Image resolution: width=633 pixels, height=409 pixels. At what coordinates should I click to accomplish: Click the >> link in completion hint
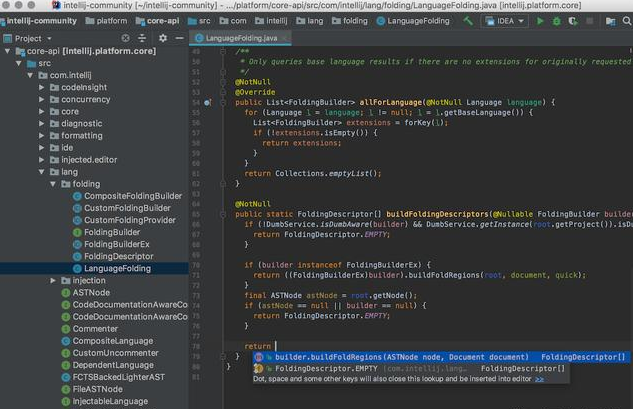pyautogui.click(x=540, y=380)
